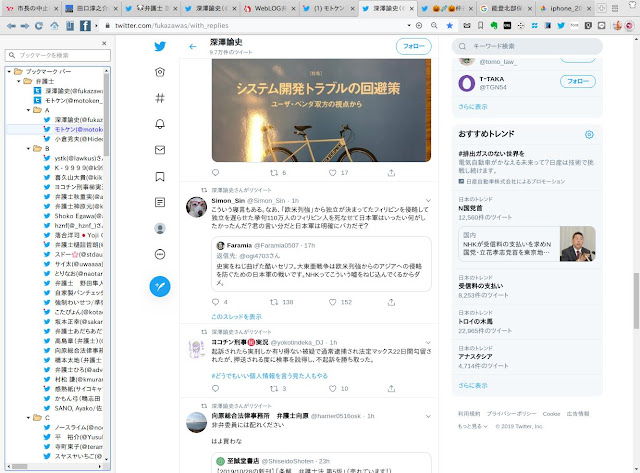This screenshot has height=473, width=640.
Task: Go back with the arrow beside 深澤諭史
Action: pos(193,47)
